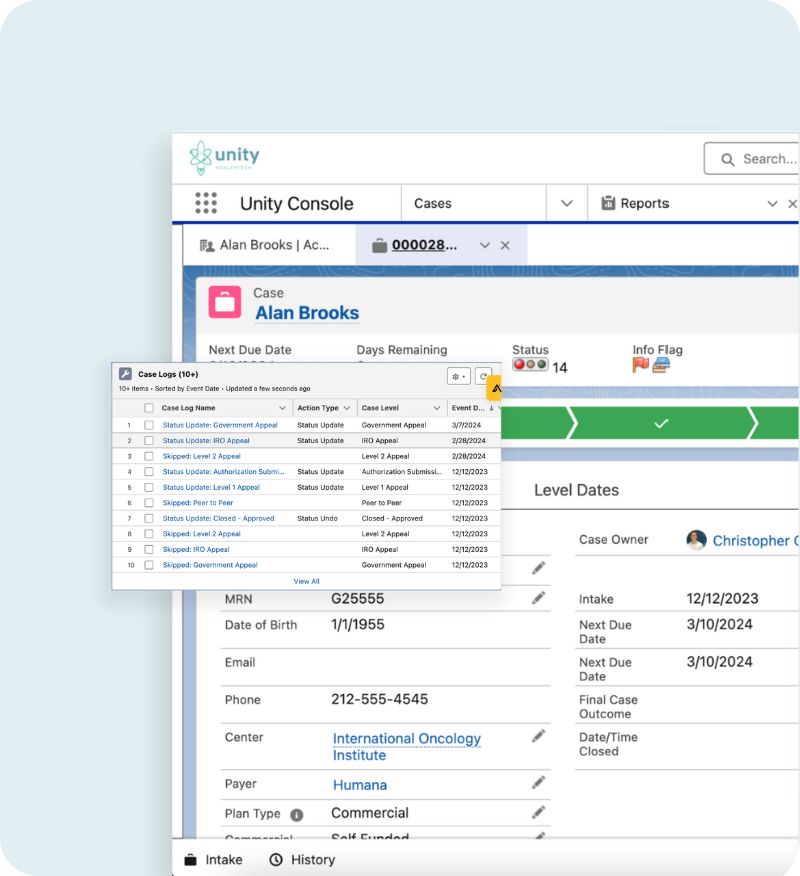Click the Plan Type info icon
The image size is (800, 876).
(297, 814)
